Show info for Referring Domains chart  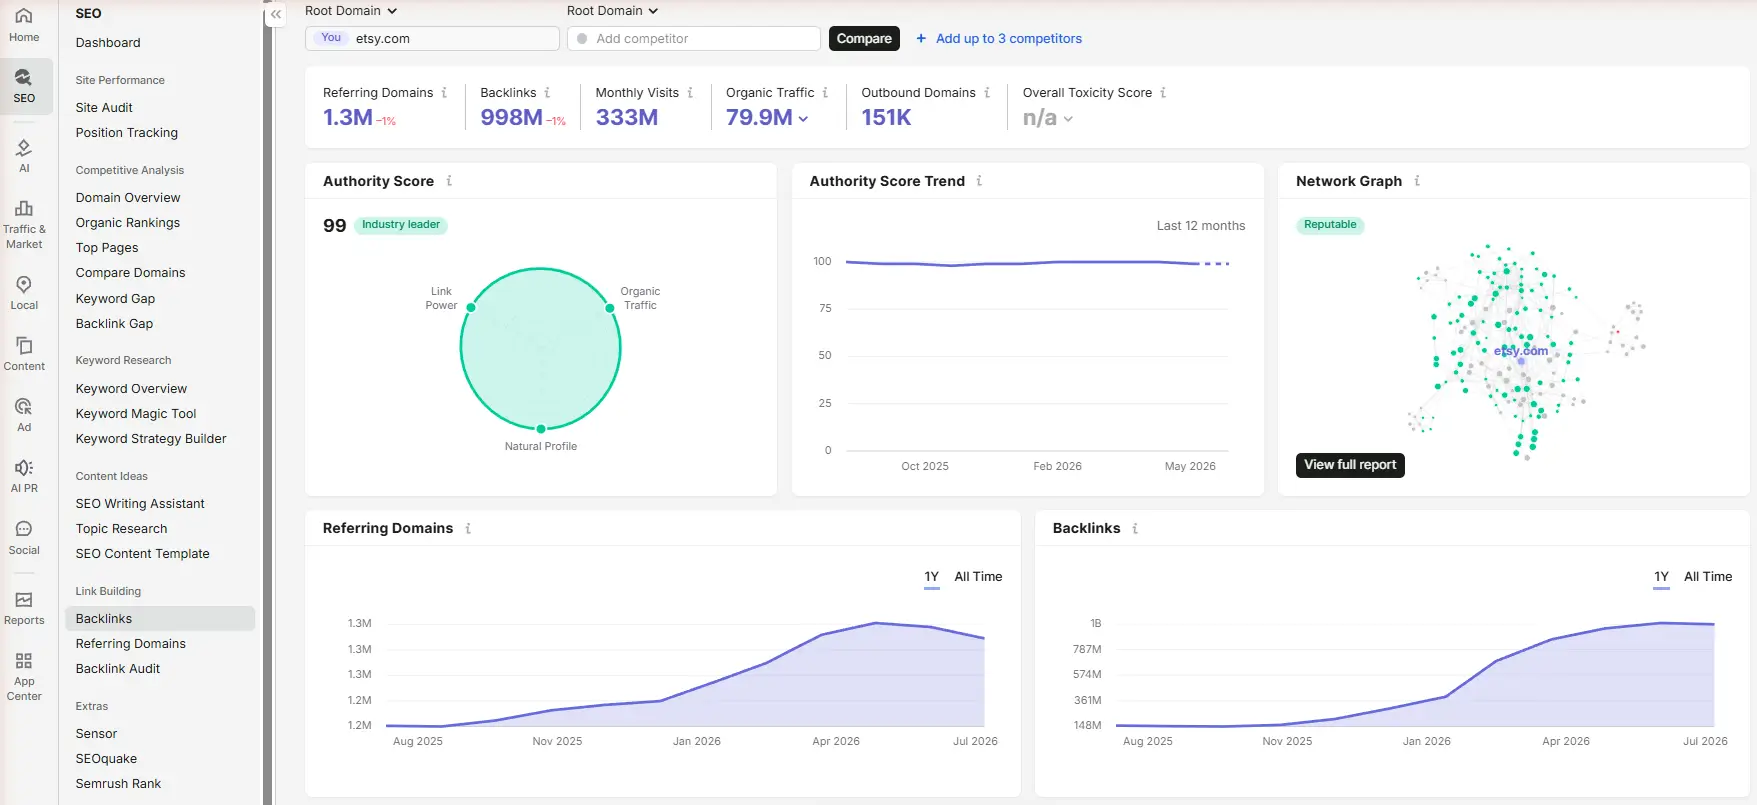468,528
